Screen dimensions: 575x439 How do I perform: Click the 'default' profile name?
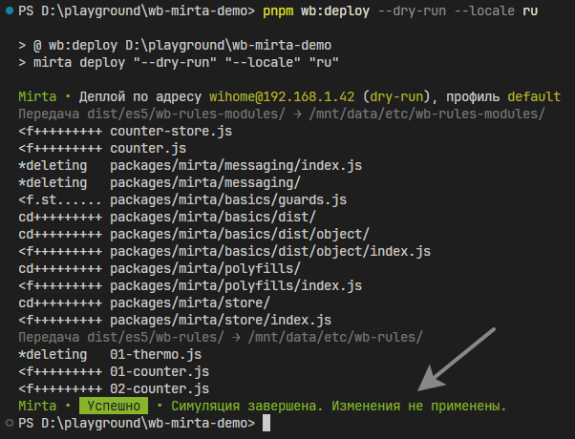point(534,97)
